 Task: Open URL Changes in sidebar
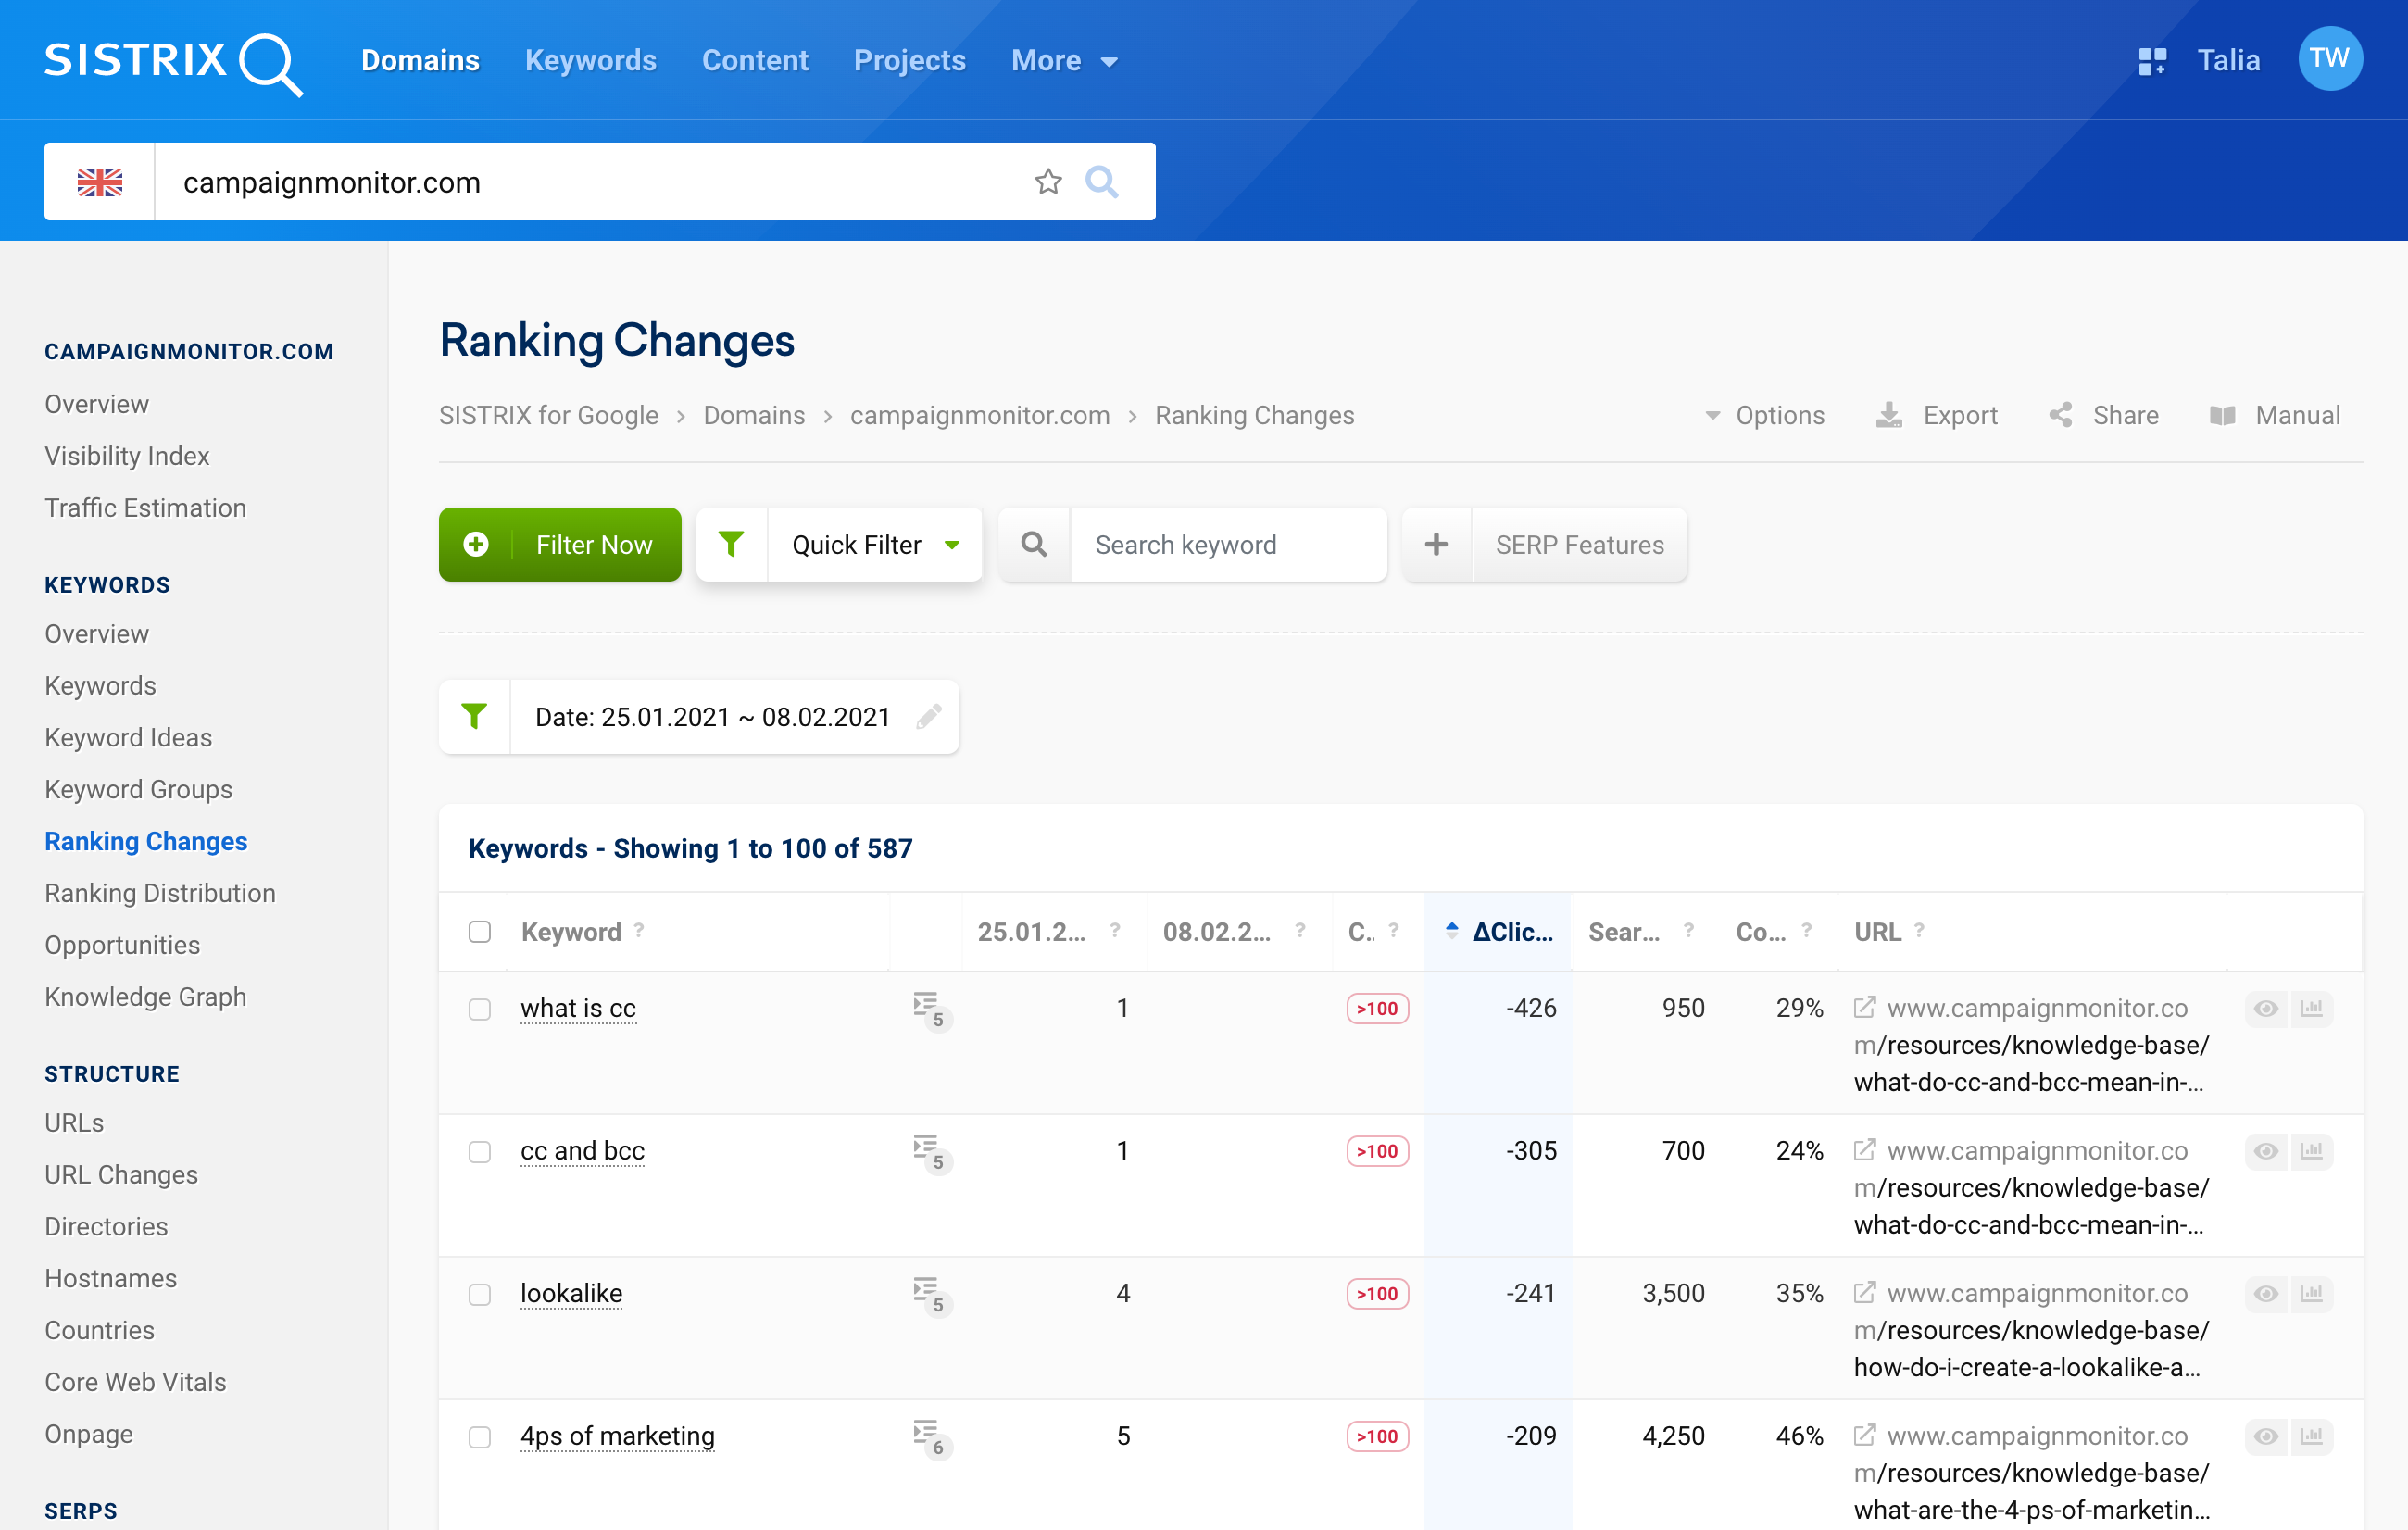pyautogui.click(x=121, y=1175)
